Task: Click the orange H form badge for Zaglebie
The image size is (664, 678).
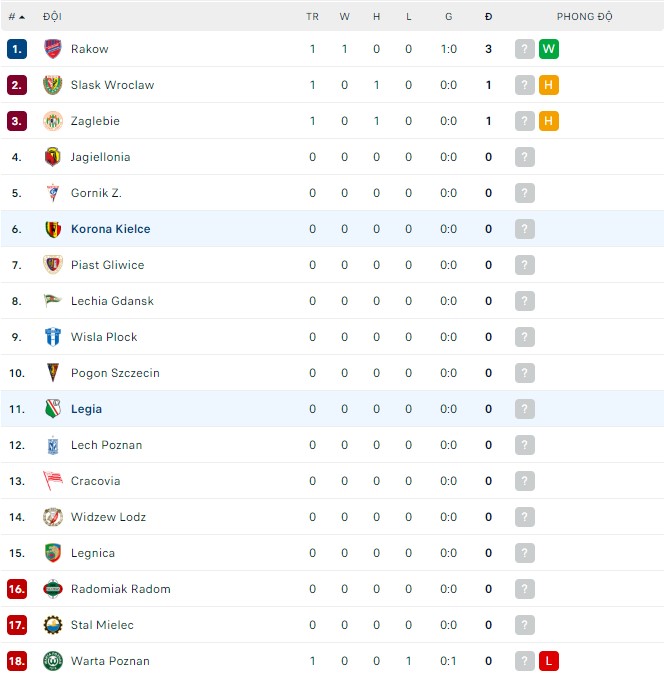Action: click(x=548, y=121)
